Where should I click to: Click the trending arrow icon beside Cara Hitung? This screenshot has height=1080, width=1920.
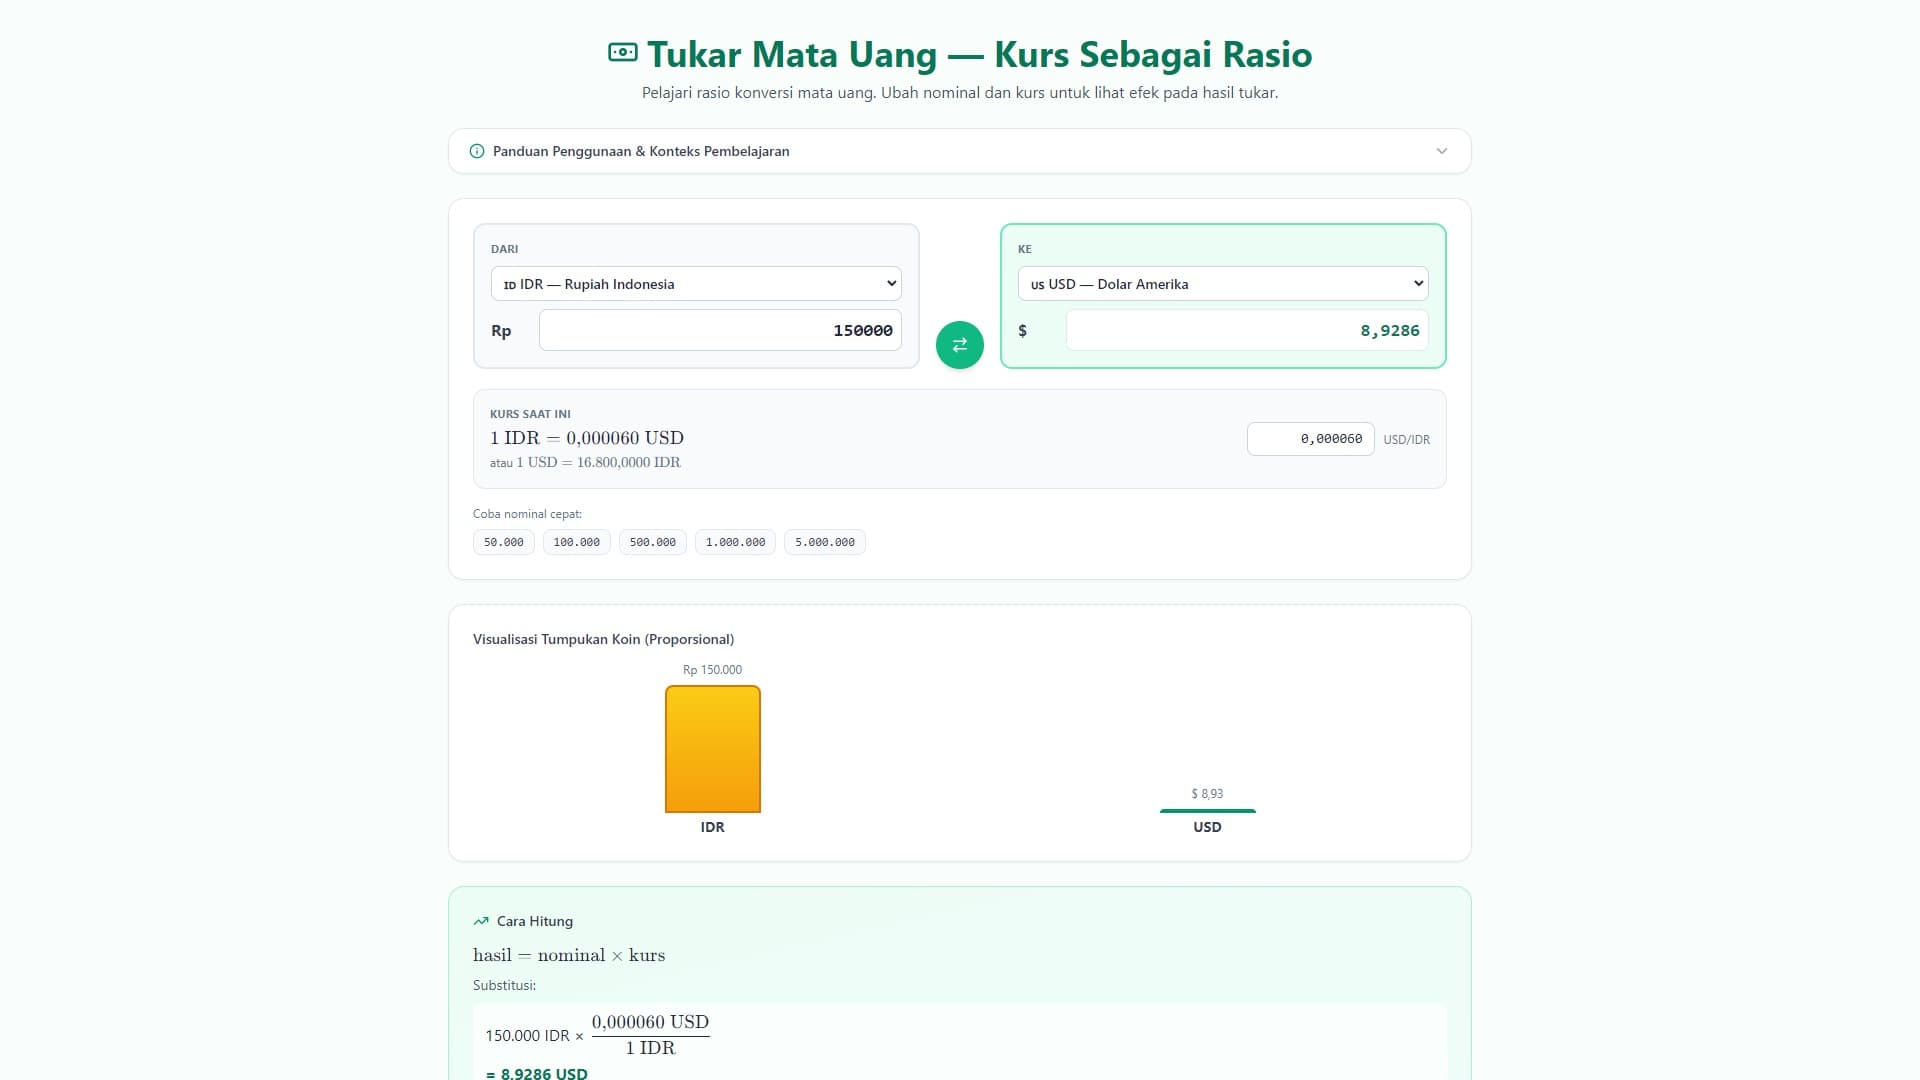(481, 921)
